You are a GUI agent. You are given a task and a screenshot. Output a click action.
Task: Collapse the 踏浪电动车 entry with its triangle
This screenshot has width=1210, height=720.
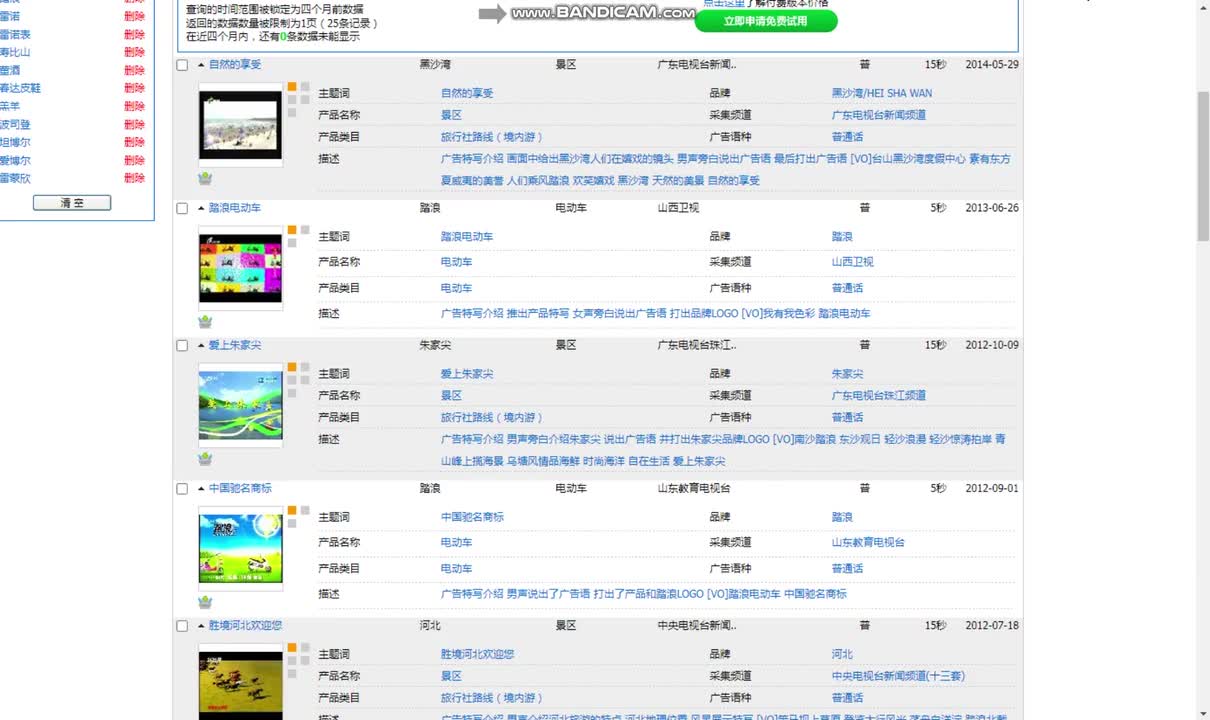[201, 208]
